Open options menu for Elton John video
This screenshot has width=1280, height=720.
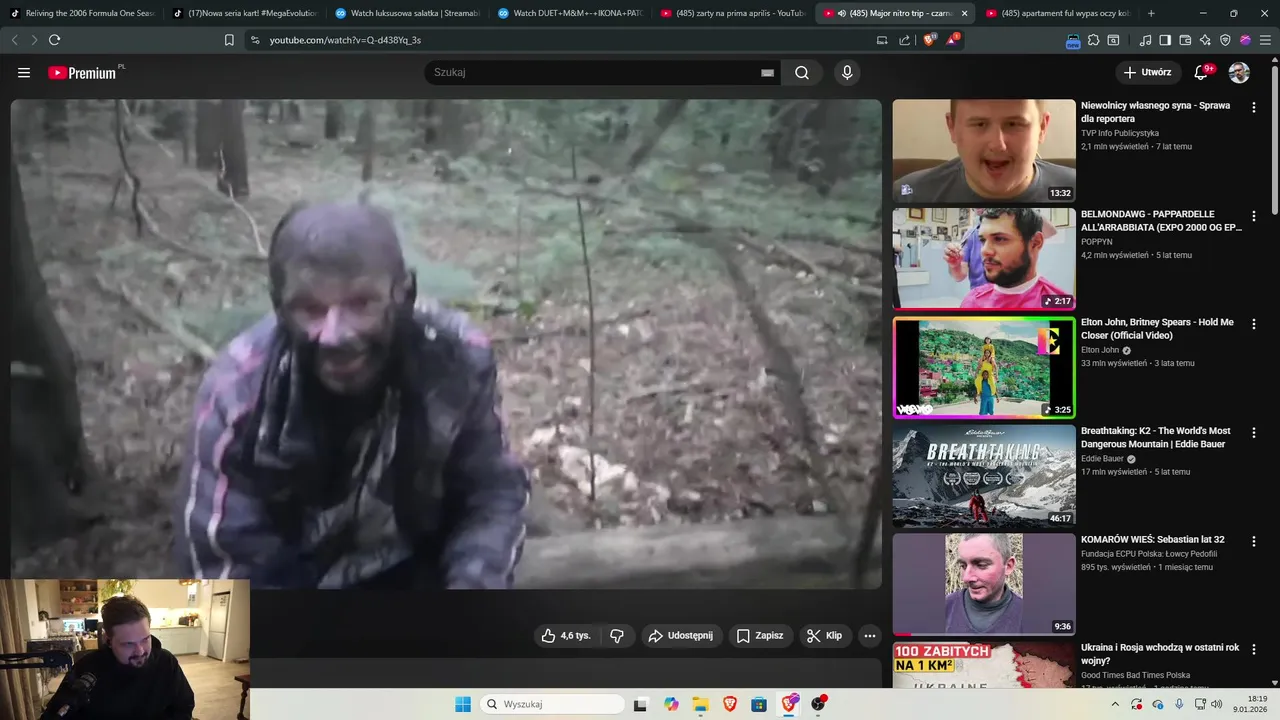[1254, 324]
